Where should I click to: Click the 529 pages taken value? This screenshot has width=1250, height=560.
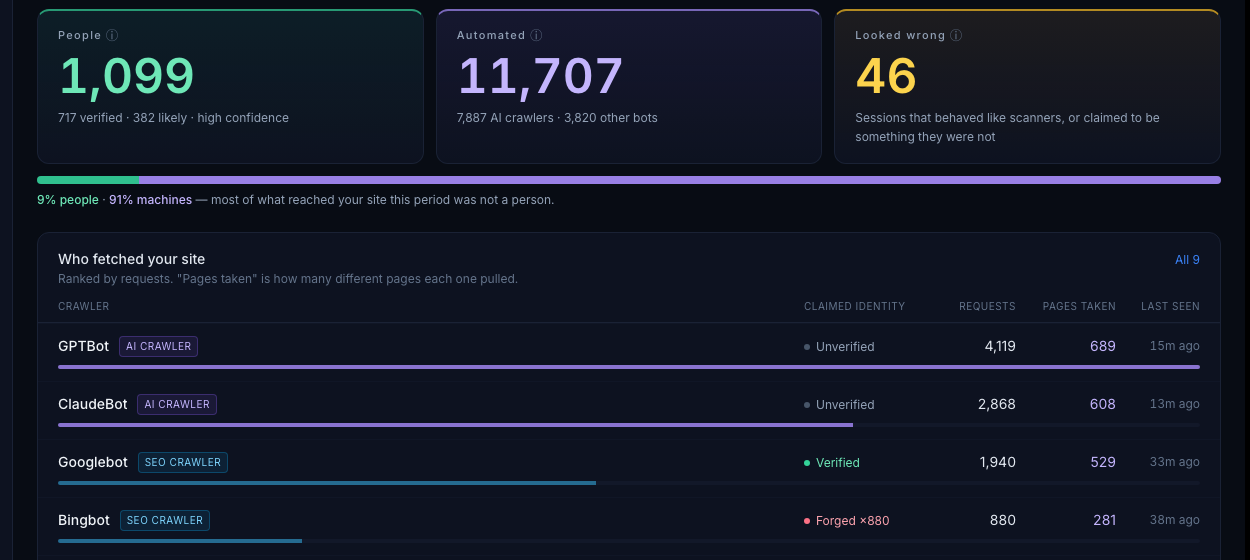[x=1103, y=462]
